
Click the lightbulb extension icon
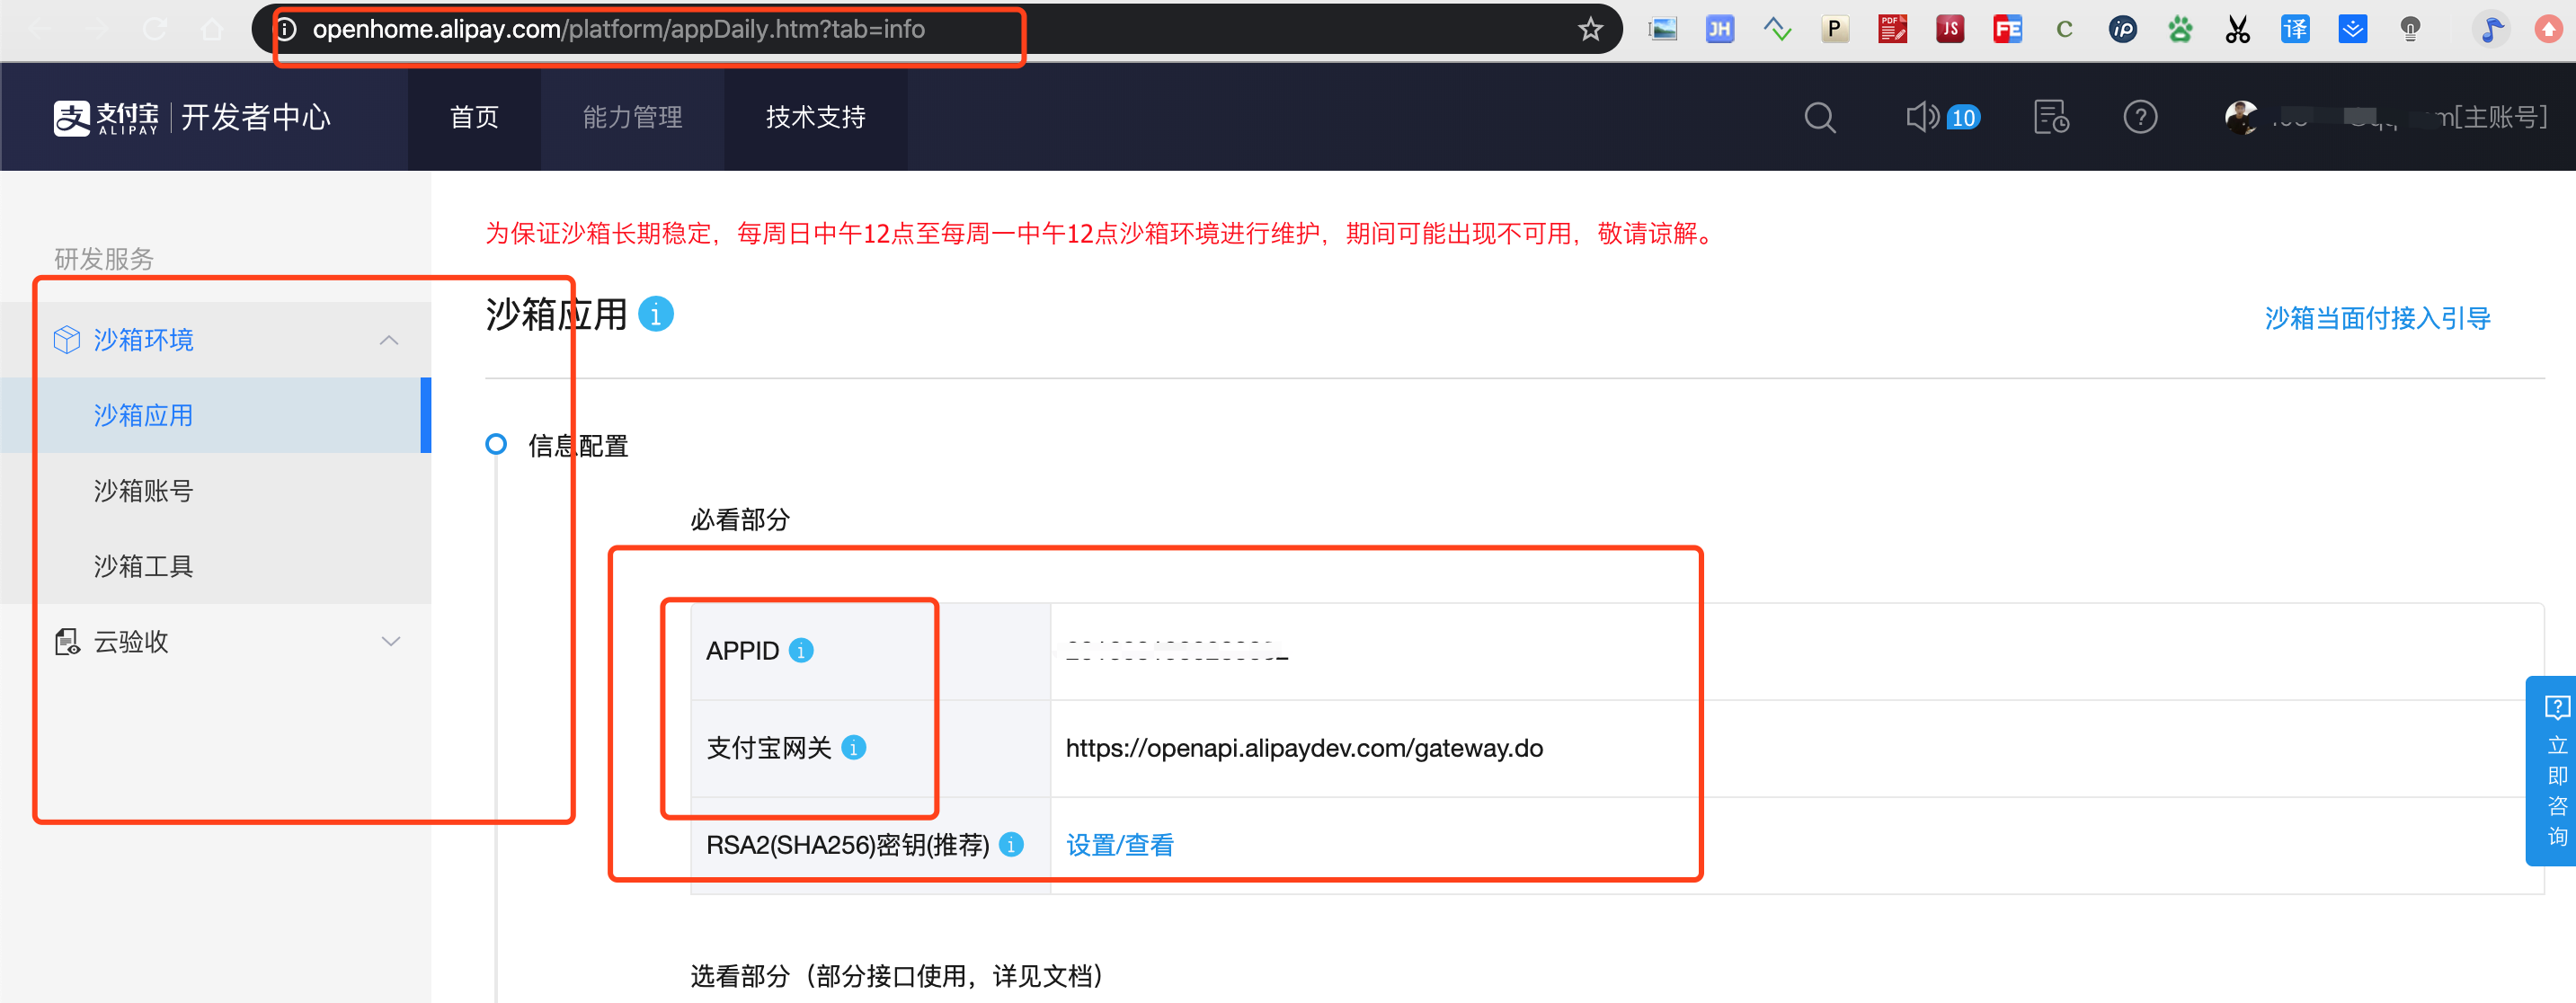coord(2410,29)
